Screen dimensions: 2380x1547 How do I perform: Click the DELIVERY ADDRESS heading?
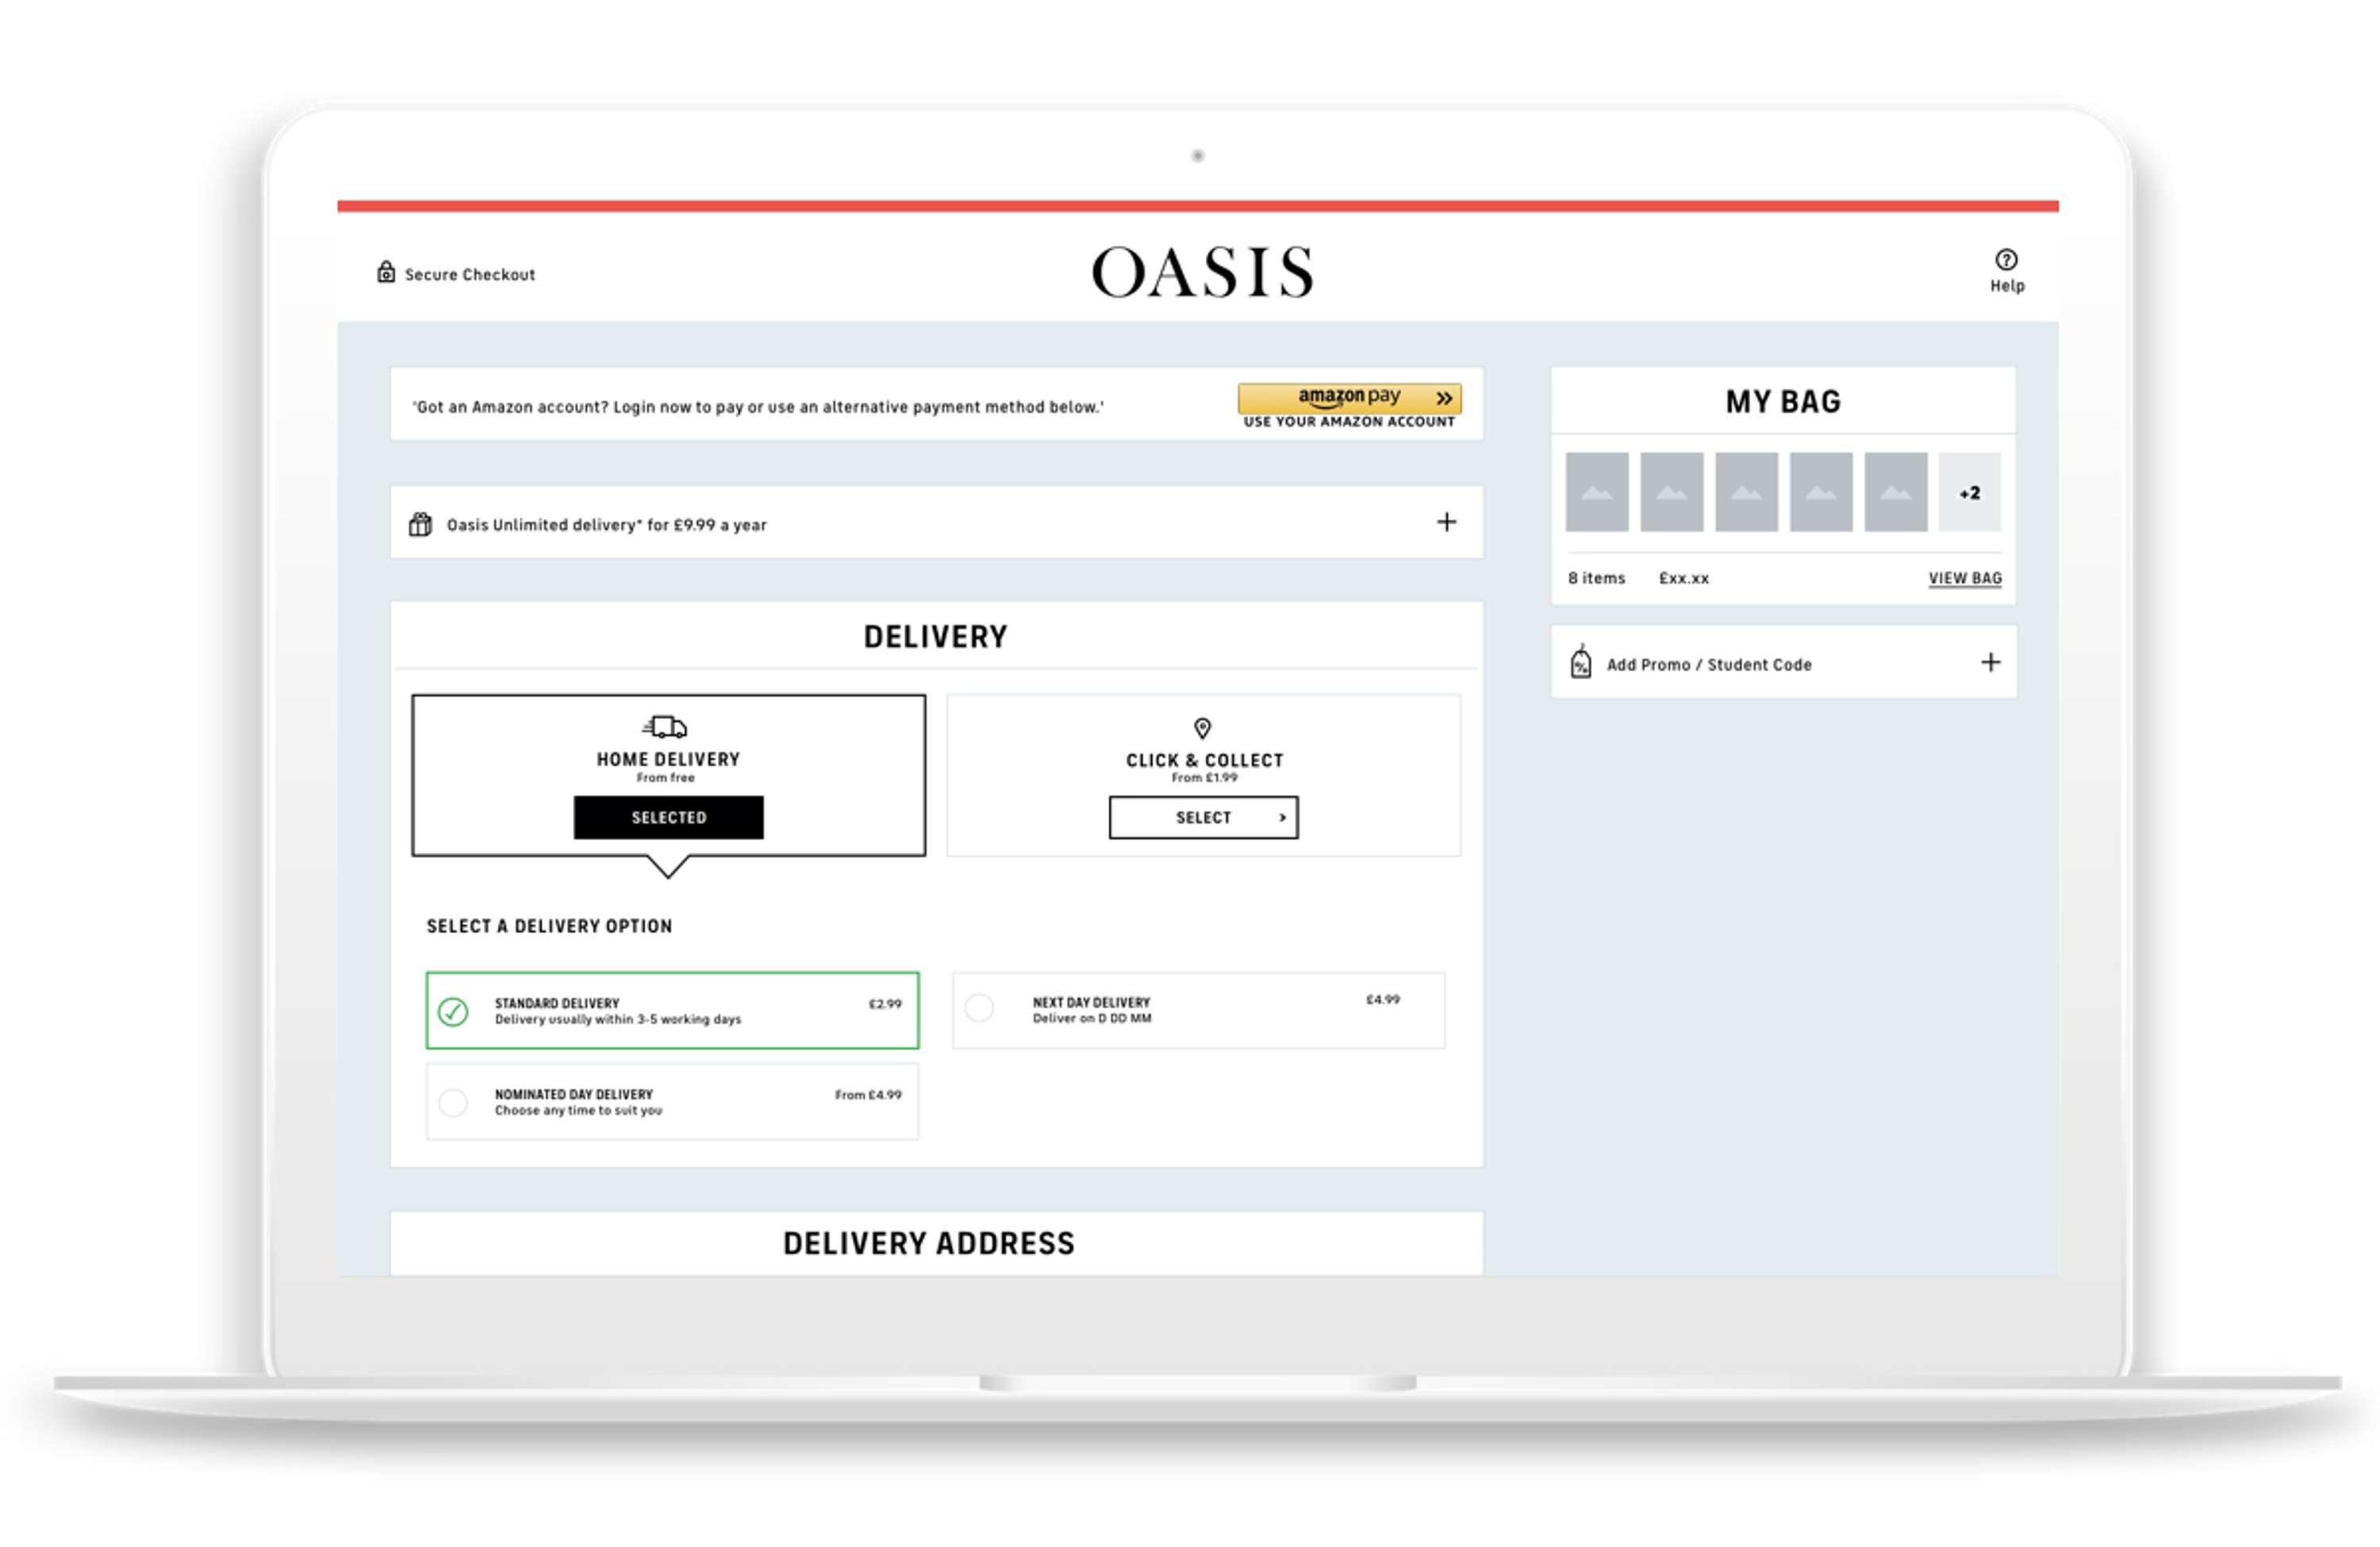(x=928, y=1243)
